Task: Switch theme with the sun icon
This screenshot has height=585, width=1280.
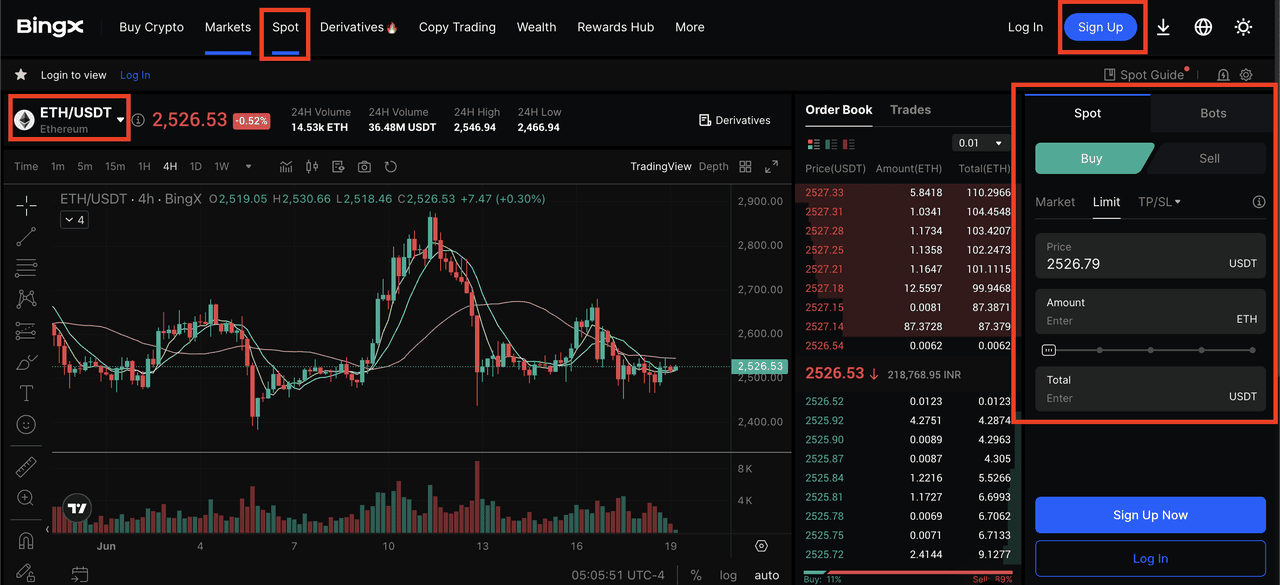Action: coord(1243,27)
